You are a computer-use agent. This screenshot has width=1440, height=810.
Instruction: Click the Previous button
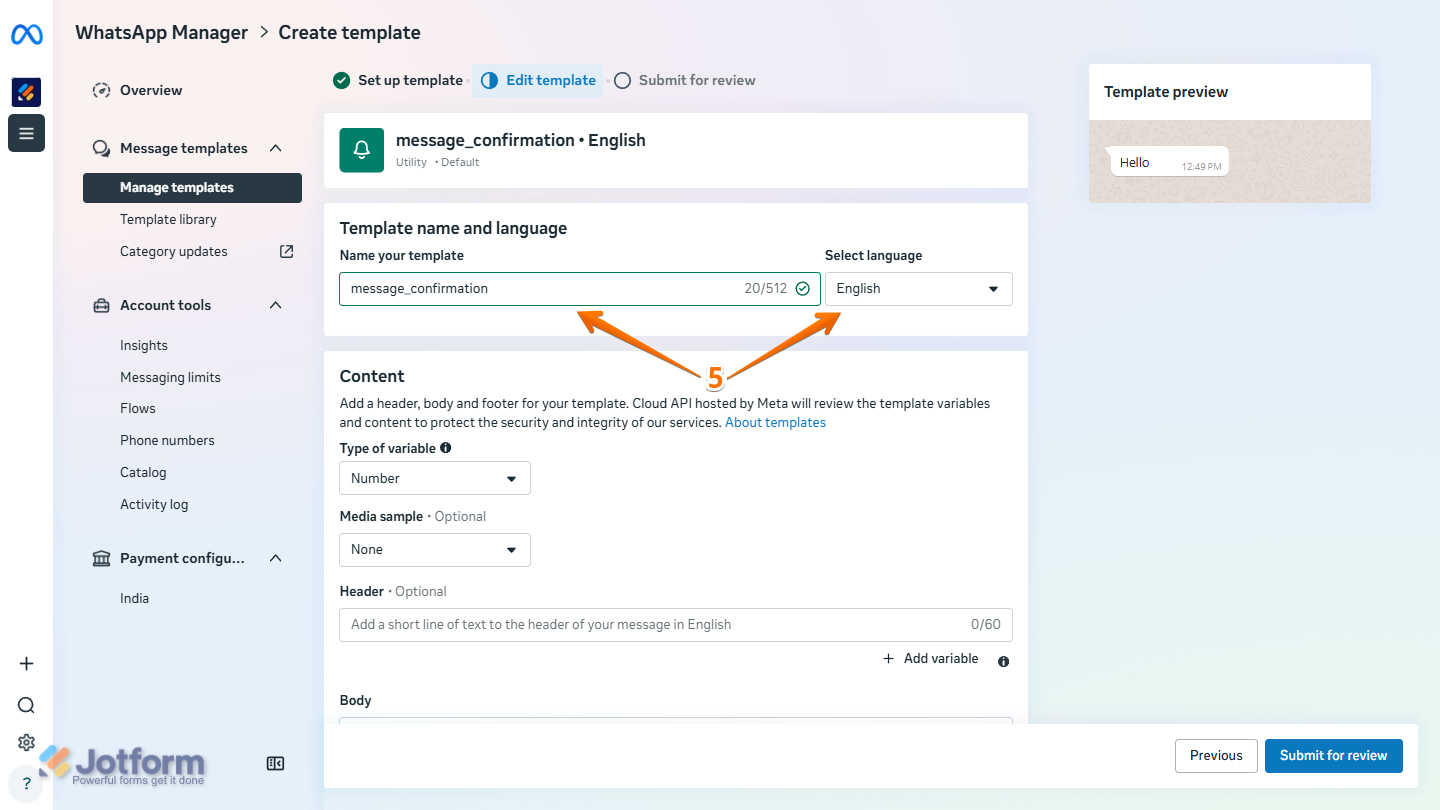click(1216, 756)
